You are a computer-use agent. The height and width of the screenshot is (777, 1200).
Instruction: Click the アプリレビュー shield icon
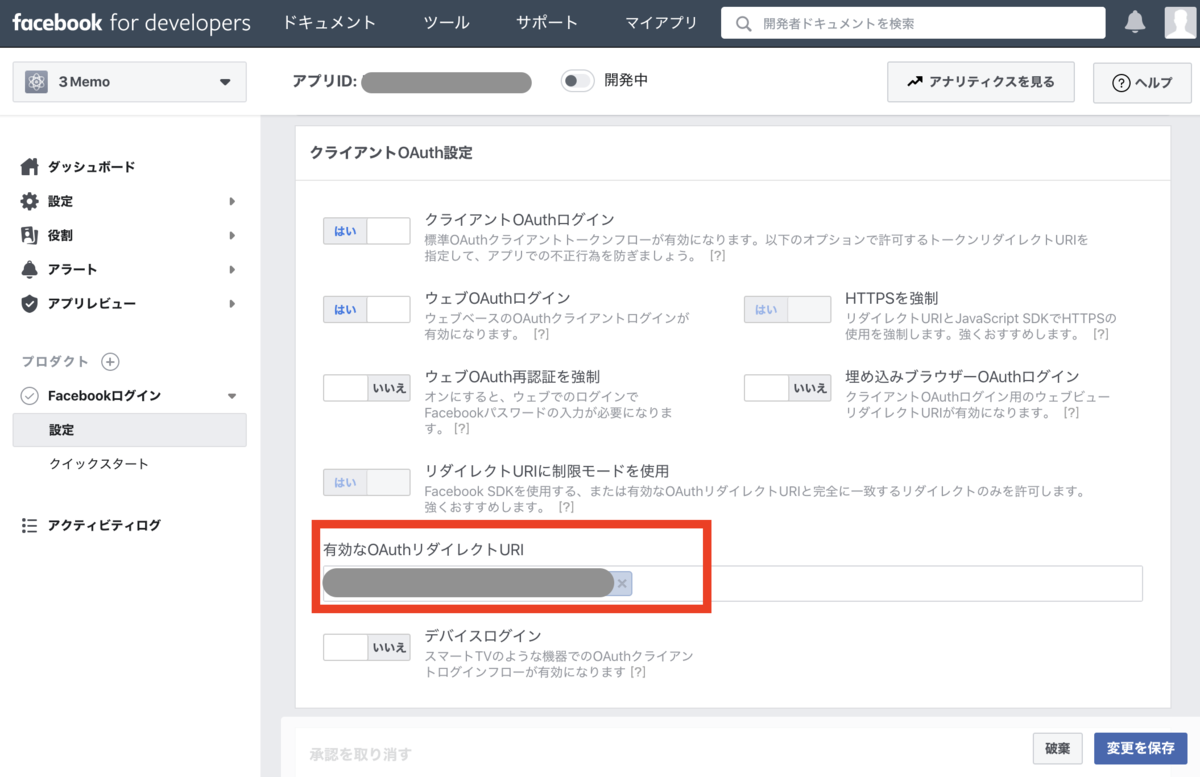[30, 303]
